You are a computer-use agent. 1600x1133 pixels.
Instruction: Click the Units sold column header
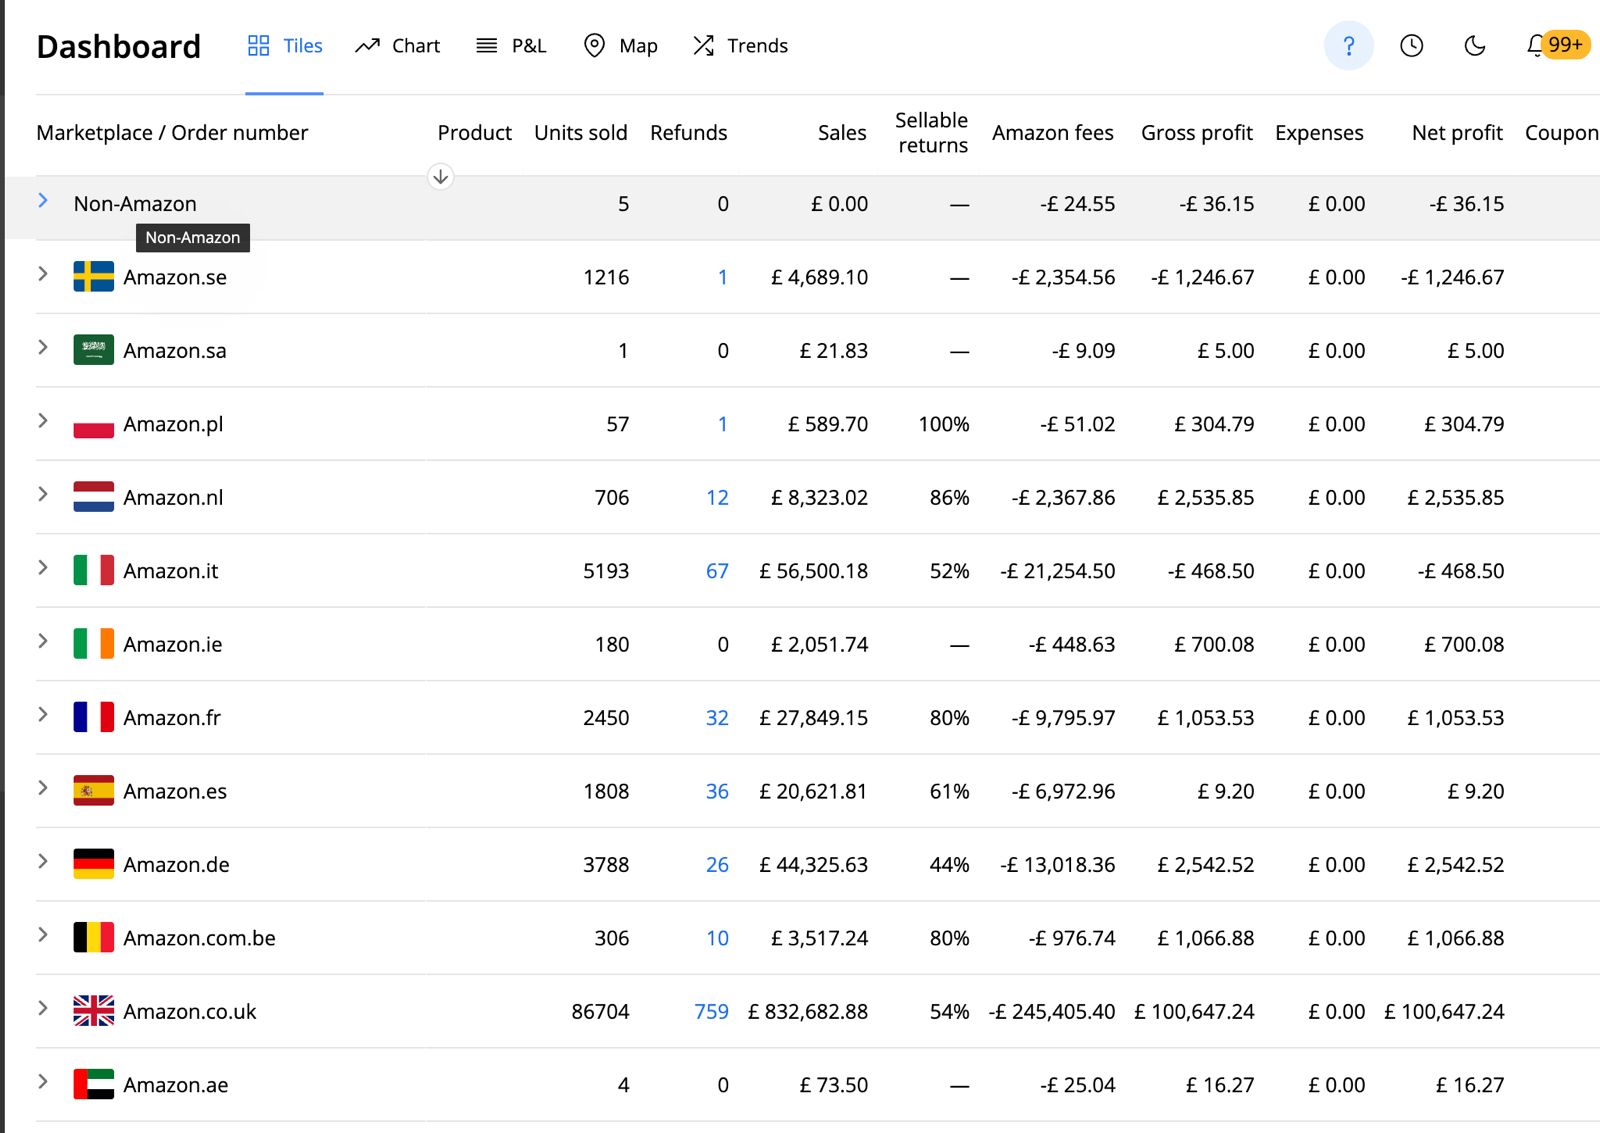pos(580,133)
